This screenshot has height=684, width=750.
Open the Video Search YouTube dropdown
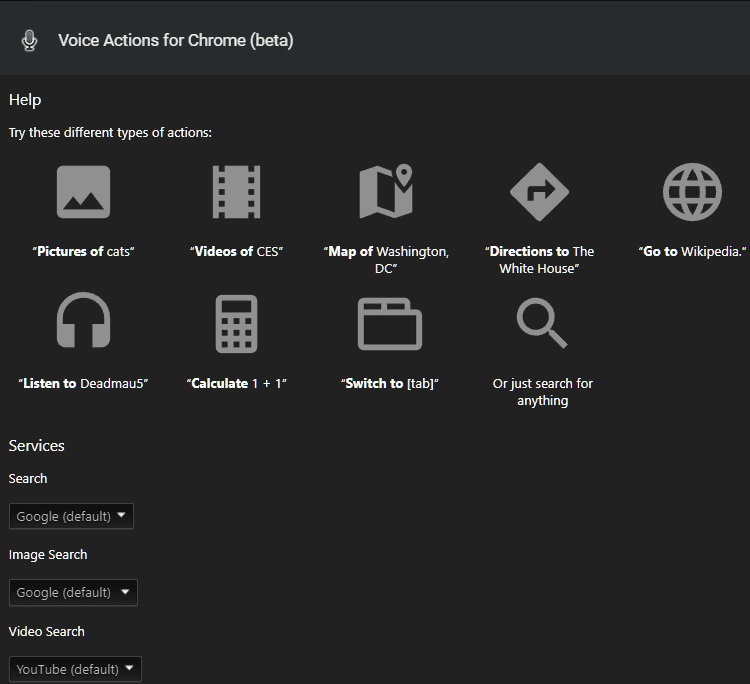click(75, 669)
